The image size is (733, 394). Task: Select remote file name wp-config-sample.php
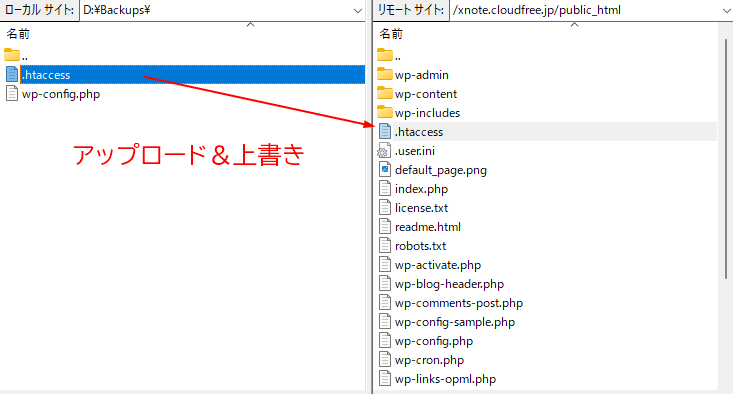455,322
